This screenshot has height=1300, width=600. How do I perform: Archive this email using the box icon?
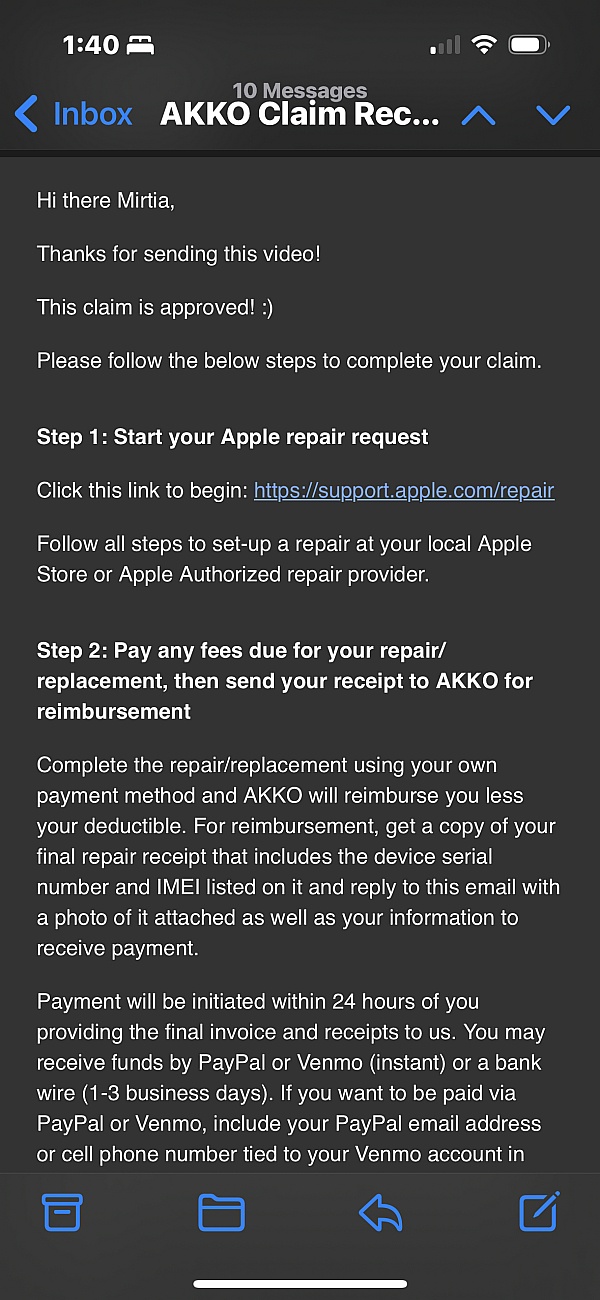(x=62, y=1212)
